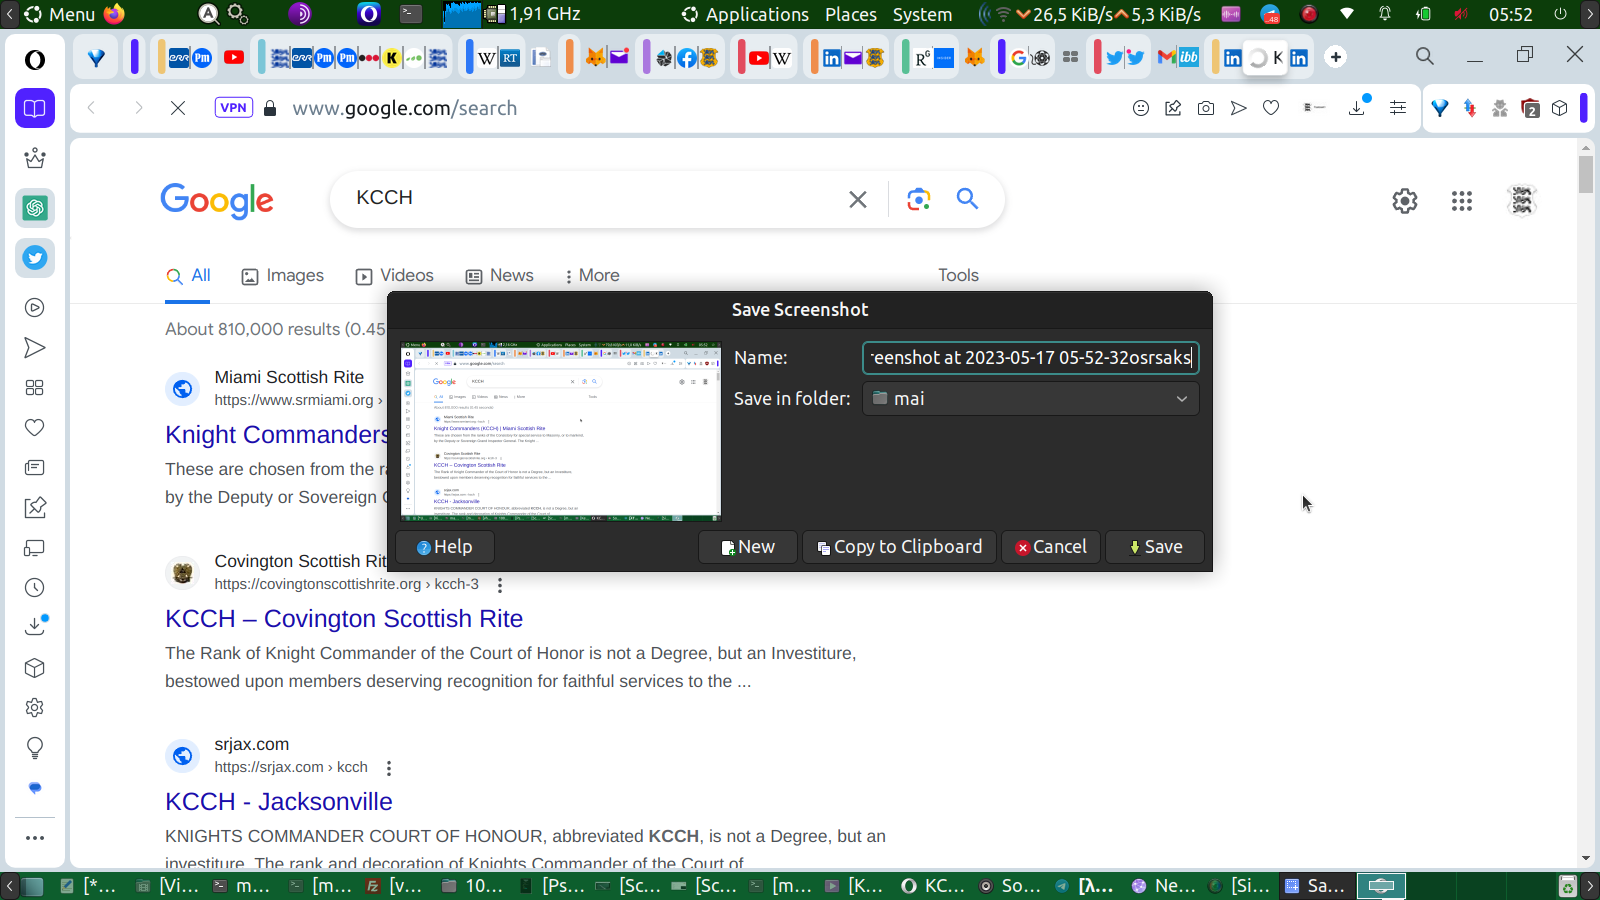Image resolution: width=1600 pixels, height=900 pixels.
Task: Open the Google apps grid
Action: pyautogui.click(x=1462, y=201)
